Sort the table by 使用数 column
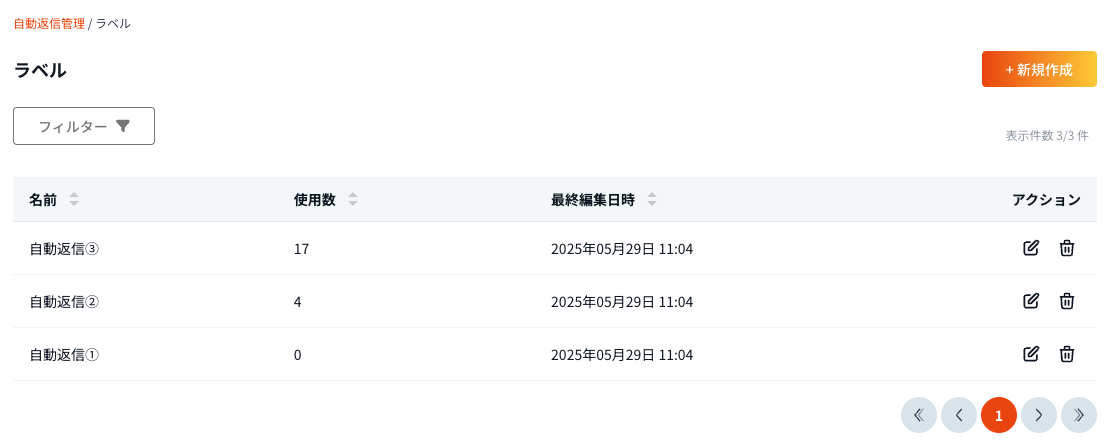This screenshot has width=1109, height=445. click(x=352, y=200)
